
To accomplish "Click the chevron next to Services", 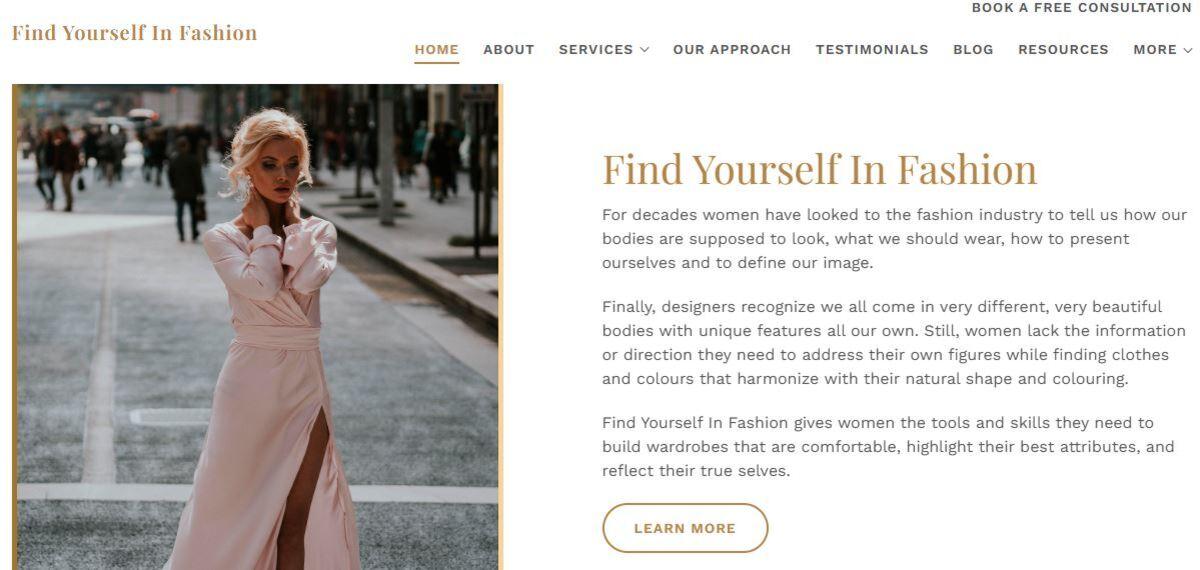I will coord(645,50).
